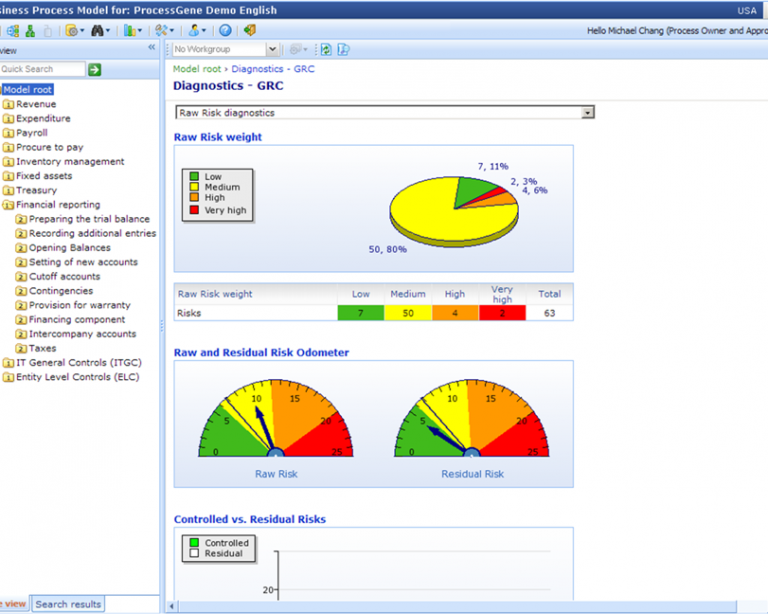Screen dimensions: 768x614
Task: Open the No Workgroup dropdown
Action: click(x=272, y=49)
